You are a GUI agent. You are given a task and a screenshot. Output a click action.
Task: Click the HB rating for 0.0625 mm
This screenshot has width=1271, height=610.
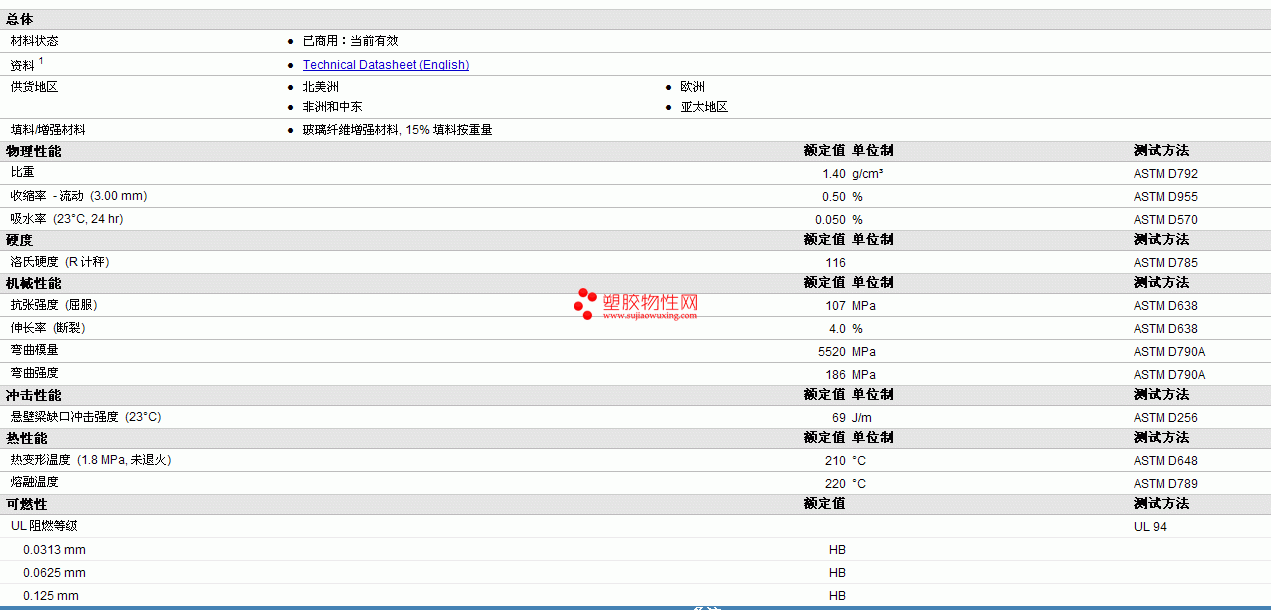837,573
